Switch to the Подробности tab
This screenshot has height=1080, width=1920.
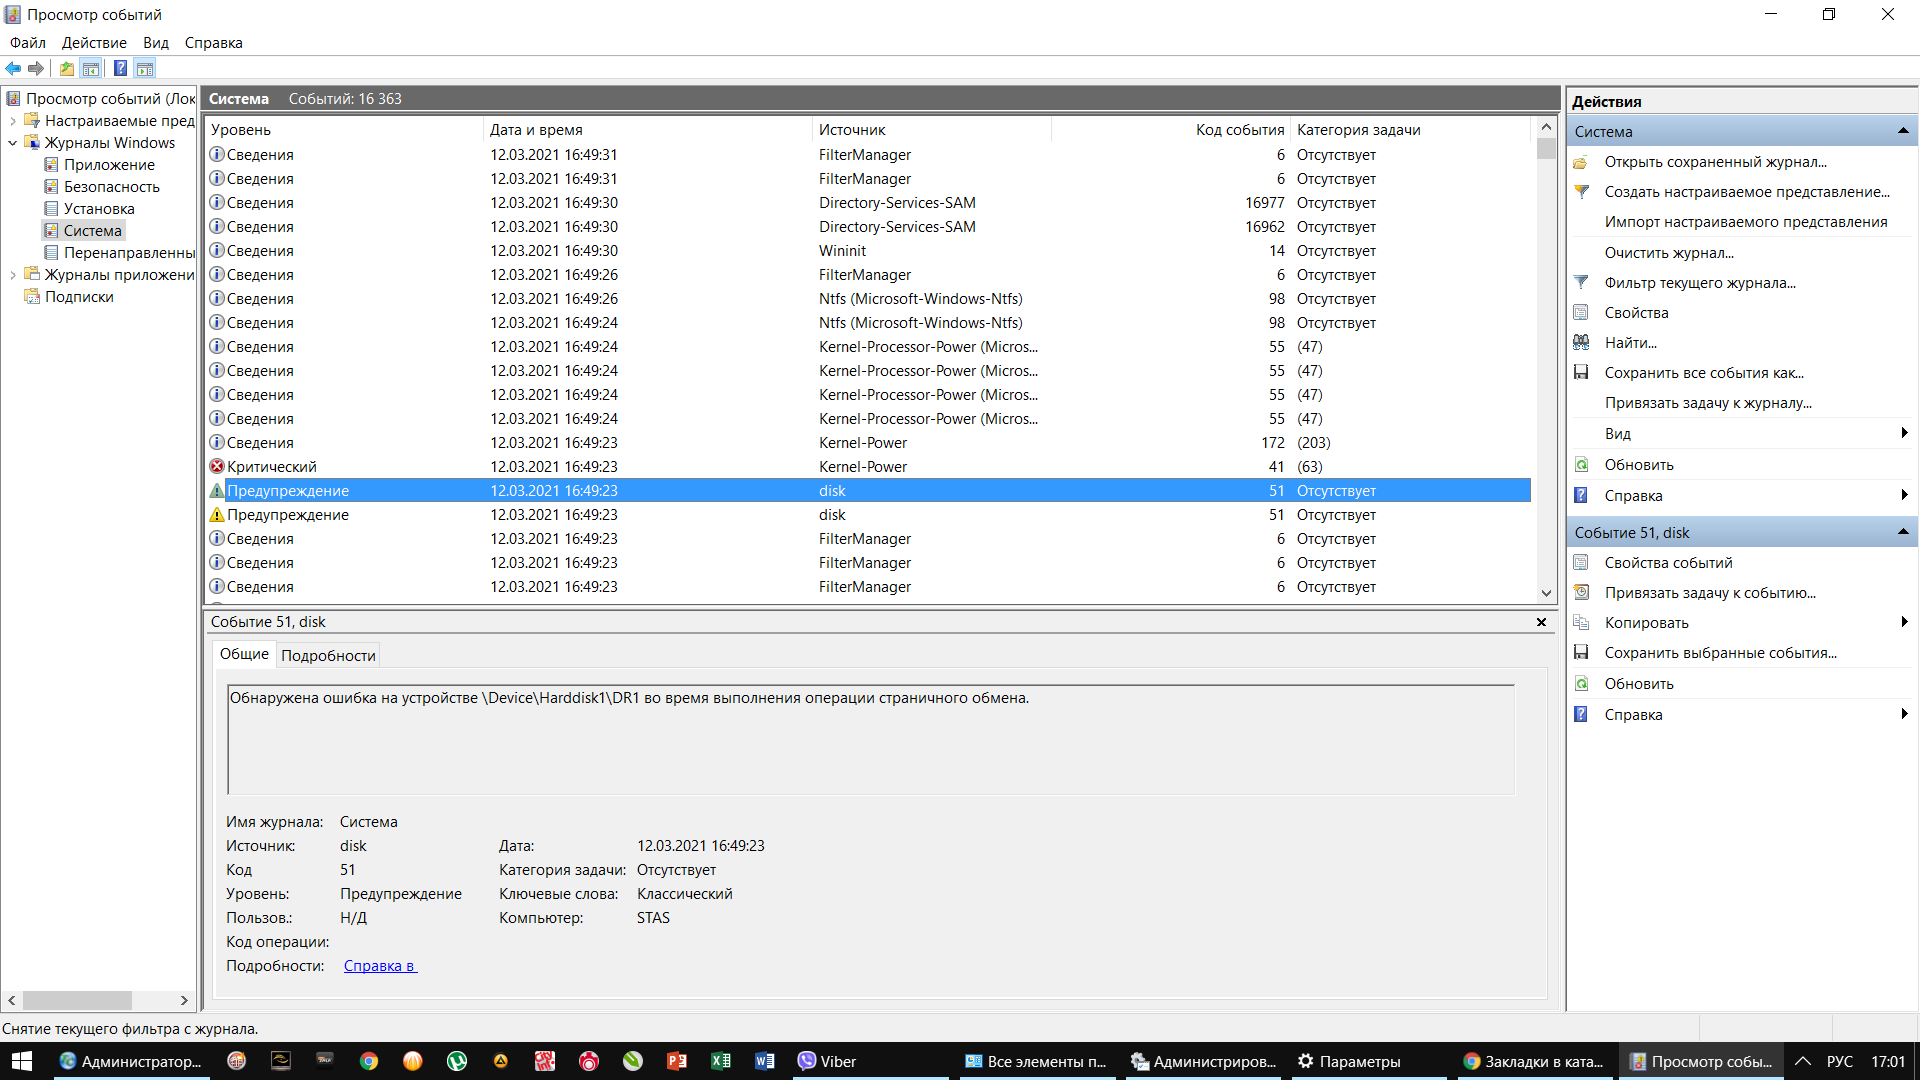328,655
